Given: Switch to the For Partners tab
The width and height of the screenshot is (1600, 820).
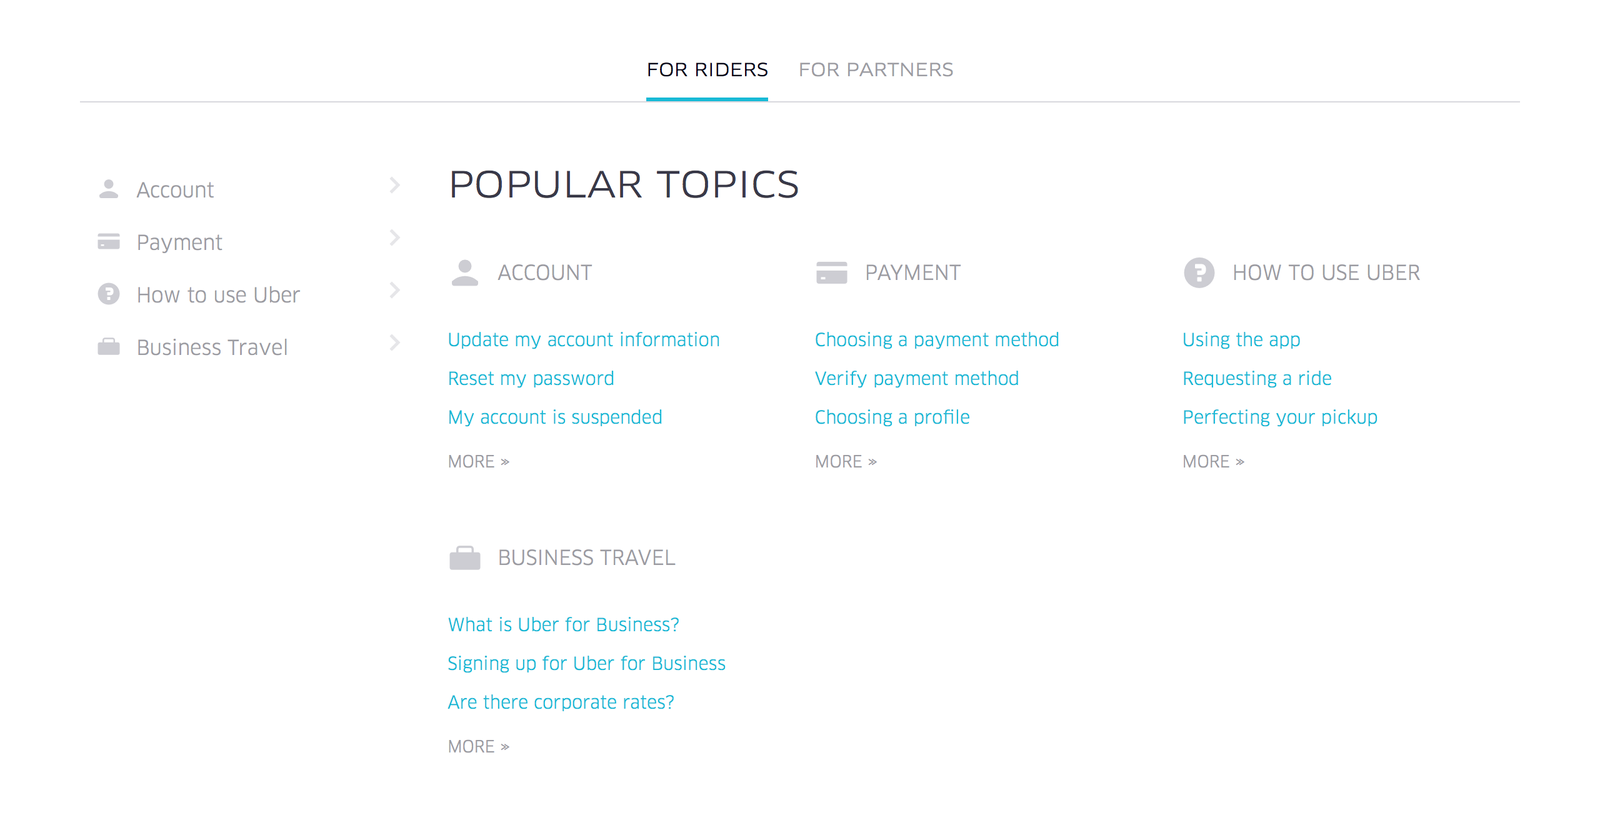Looking at the screenshot, I should click(x=876, y=70).
